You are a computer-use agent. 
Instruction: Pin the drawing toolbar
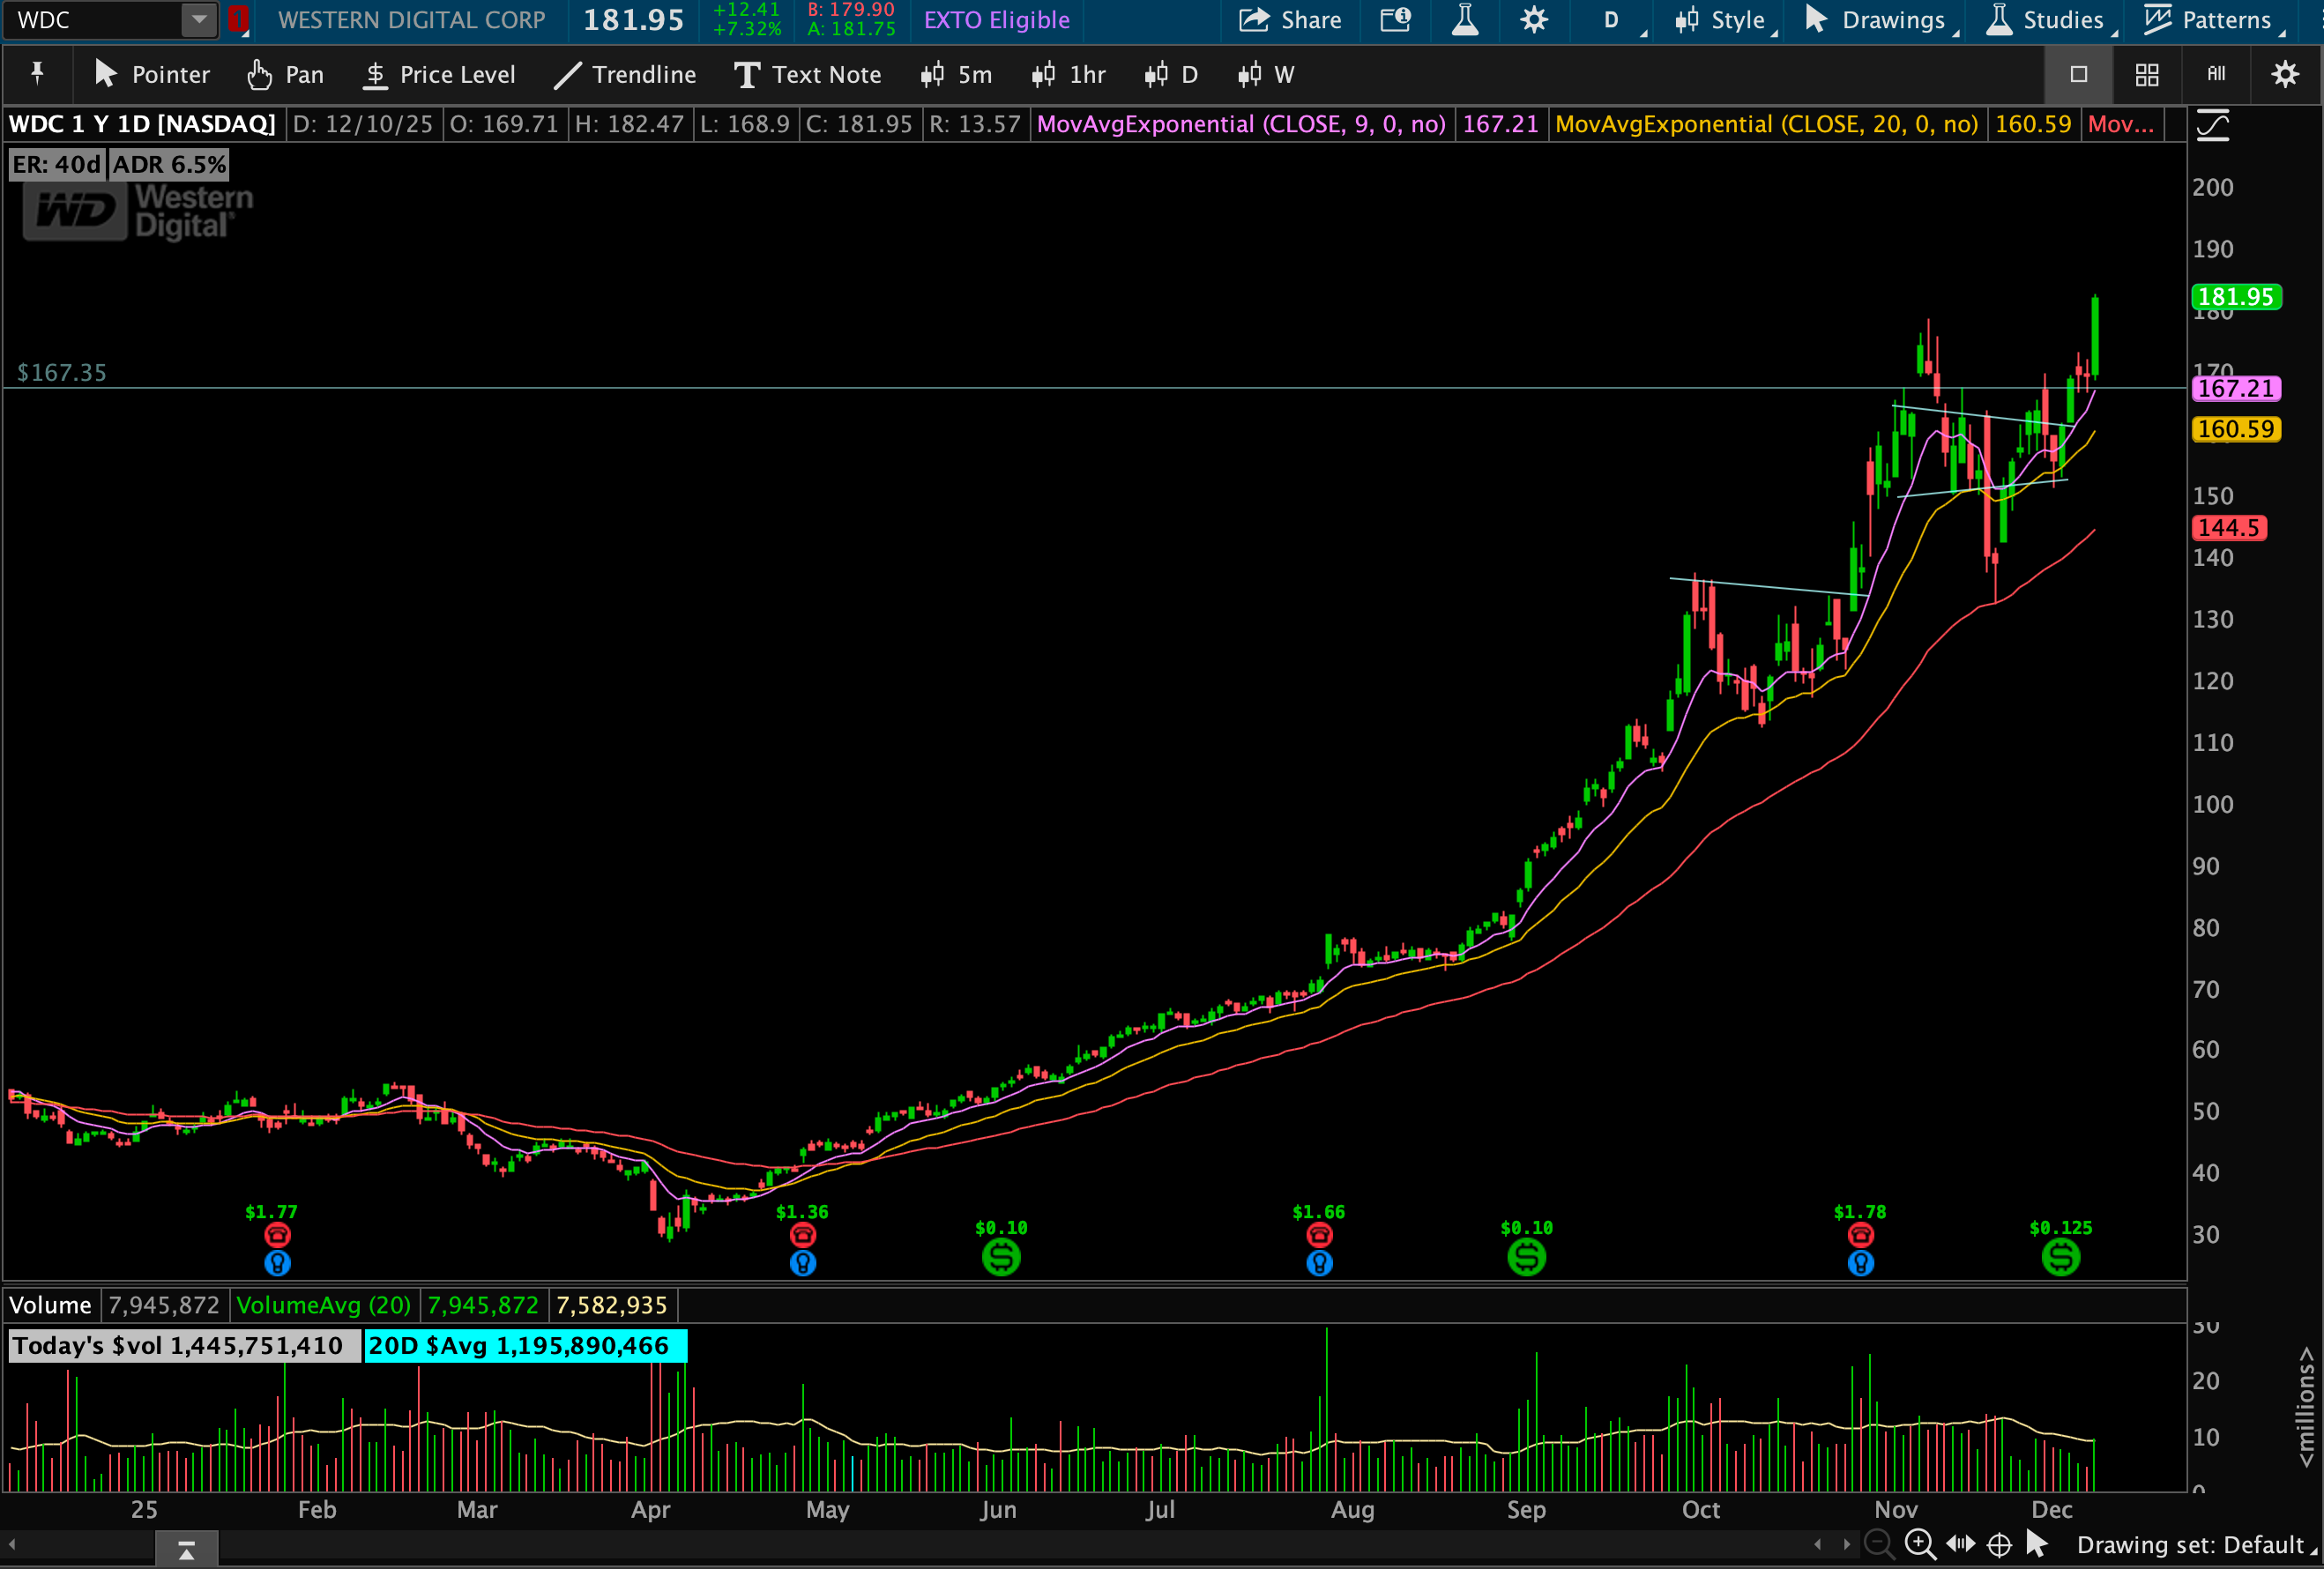(x=37, y=74)
